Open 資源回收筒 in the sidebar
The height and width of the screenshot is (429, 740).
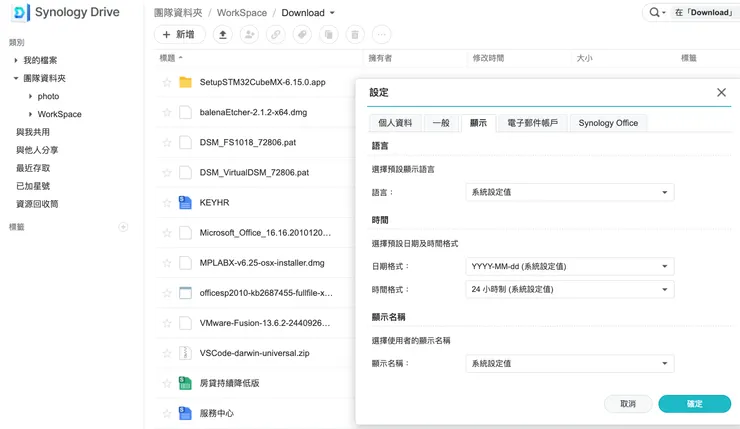pos(37,204)
